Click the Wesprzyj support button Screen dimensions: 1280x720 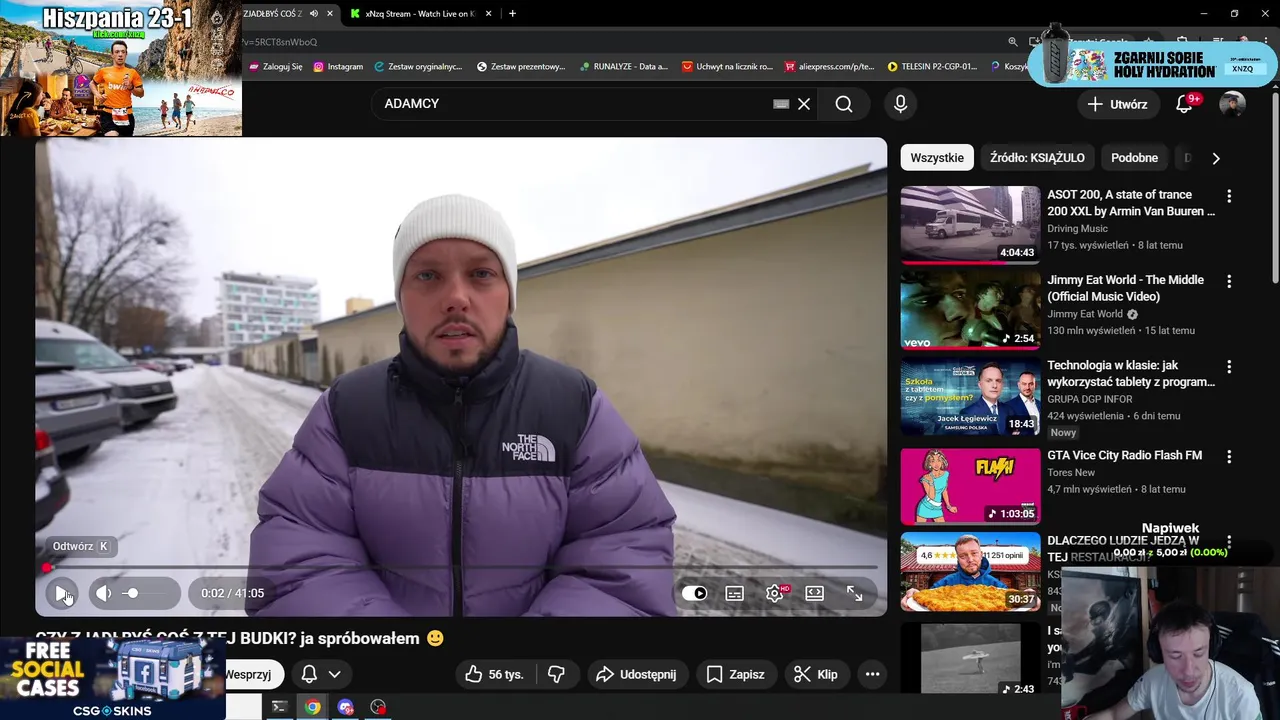tap(254, 674)
